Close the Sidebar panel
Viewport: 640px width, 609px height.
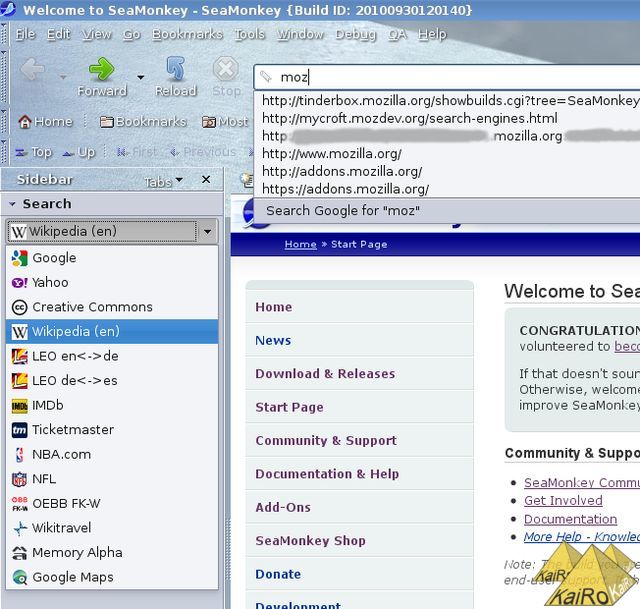click(x=206, y=179)
